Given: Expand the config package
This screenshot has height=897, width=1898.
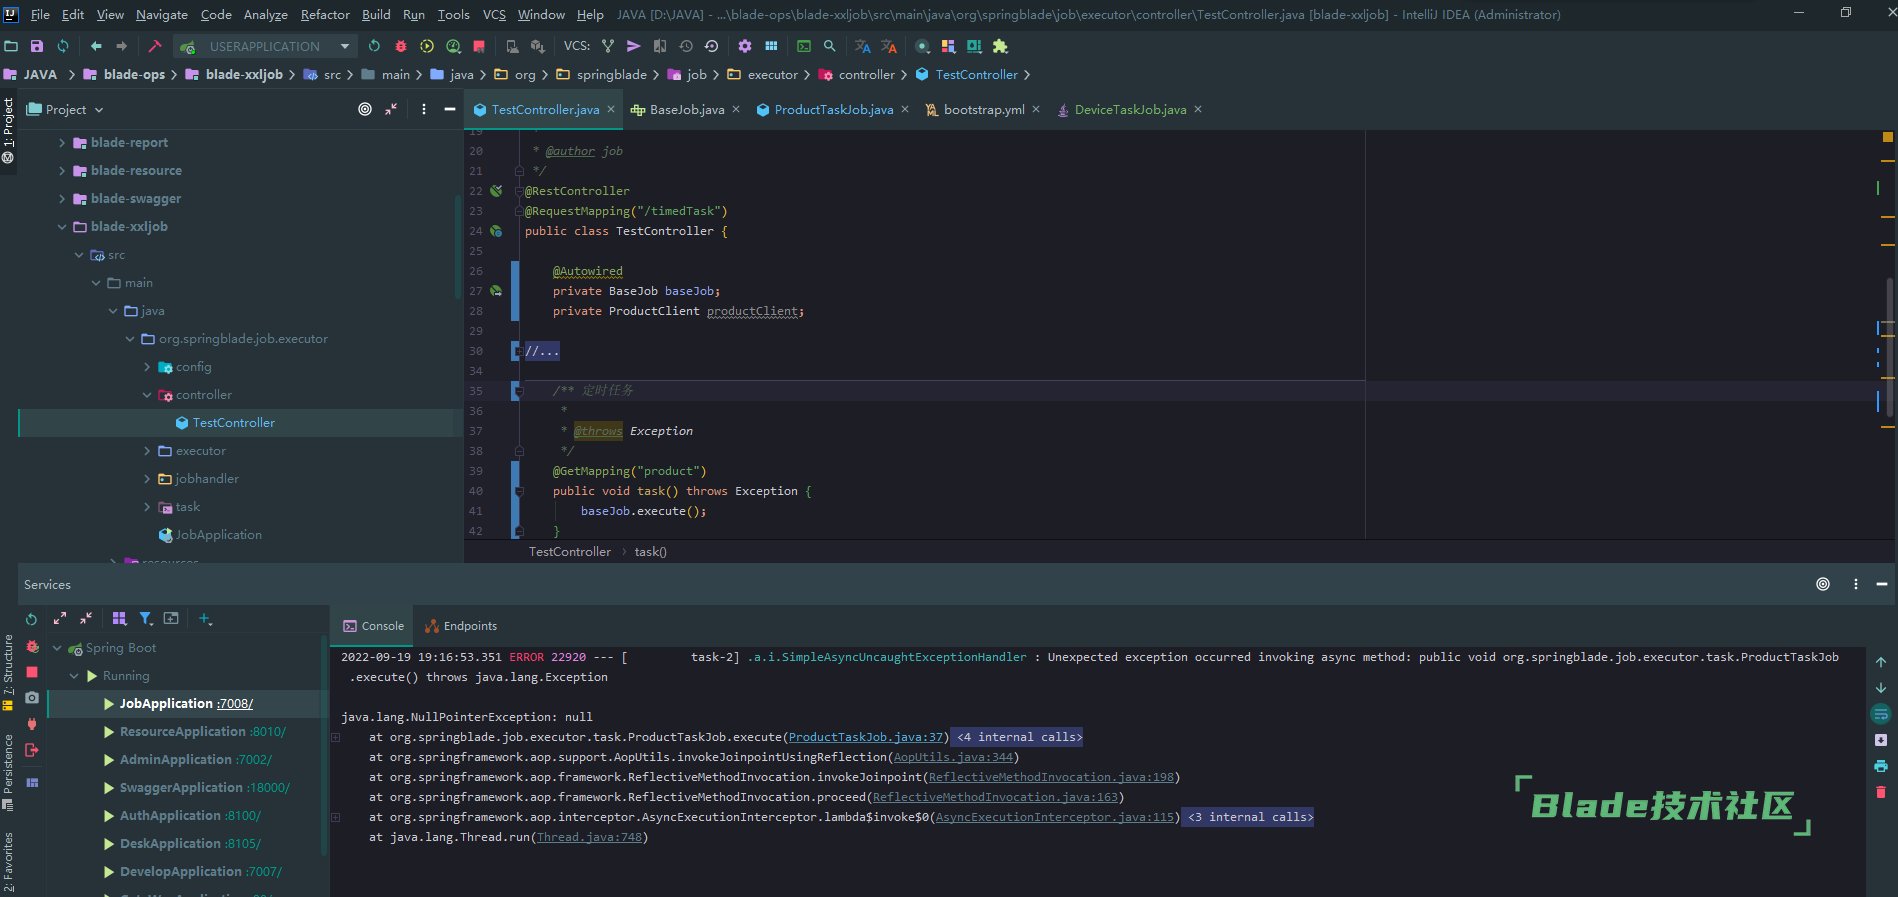Looking at the screenshot, I should click(x=147, y=367).
